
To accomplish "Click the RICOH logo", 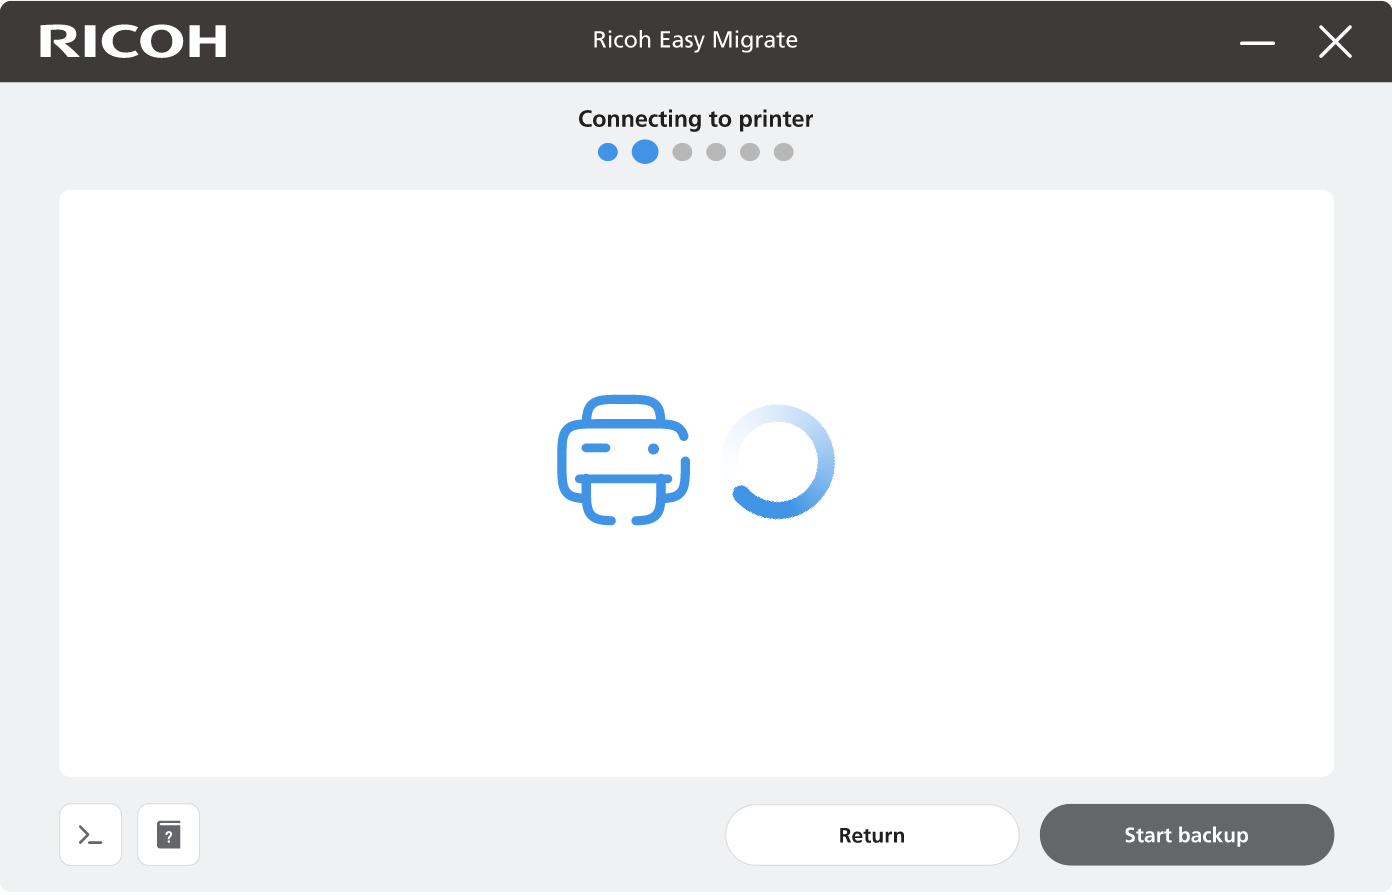I will [133, 41].
